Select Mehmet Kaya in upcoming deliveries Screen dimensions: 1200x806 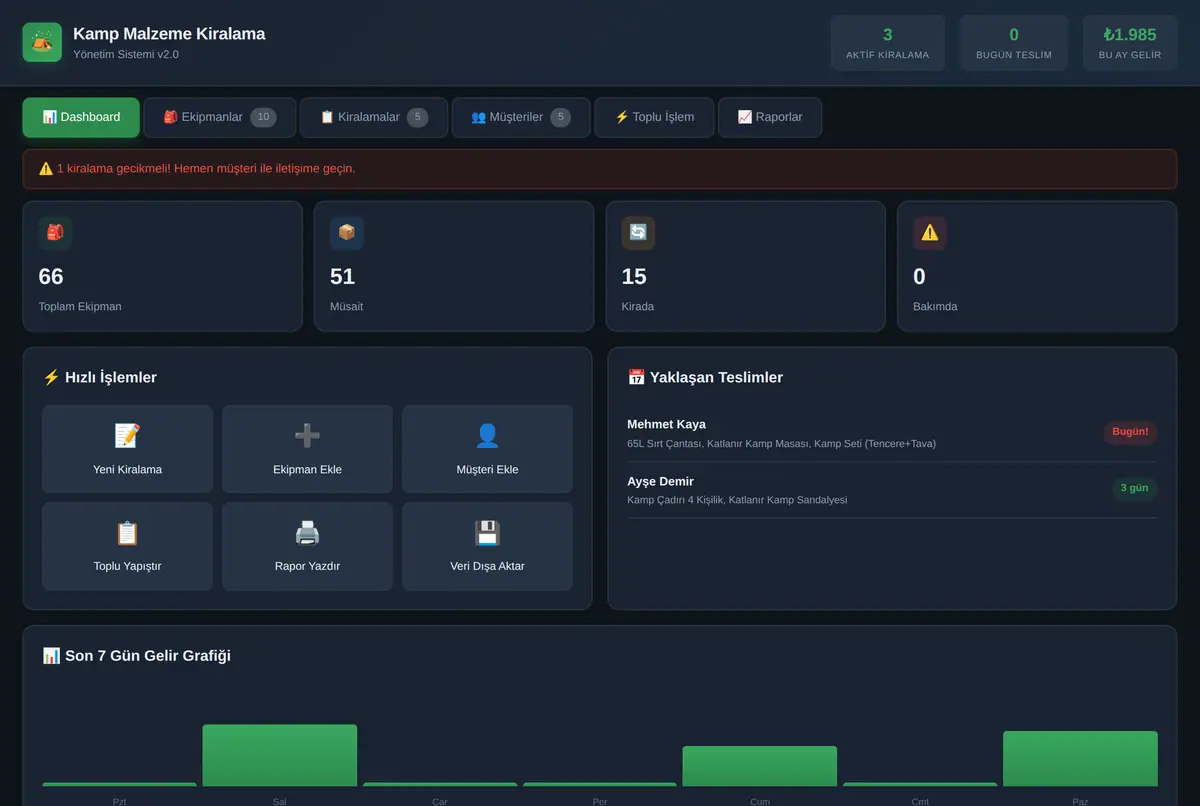point(666,424)
